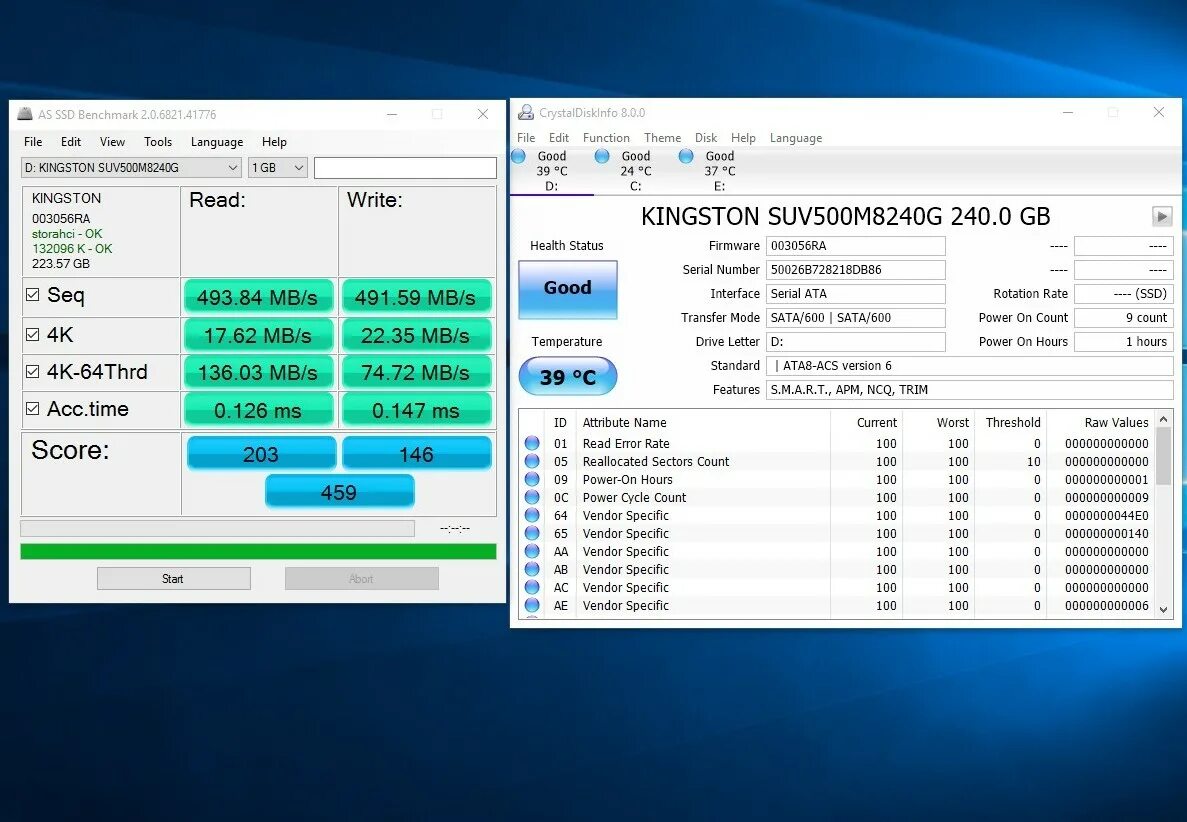Click the Raw Values column header
The width and height of the screenshot is (1187, 822).
click(x=1116, y=422)
